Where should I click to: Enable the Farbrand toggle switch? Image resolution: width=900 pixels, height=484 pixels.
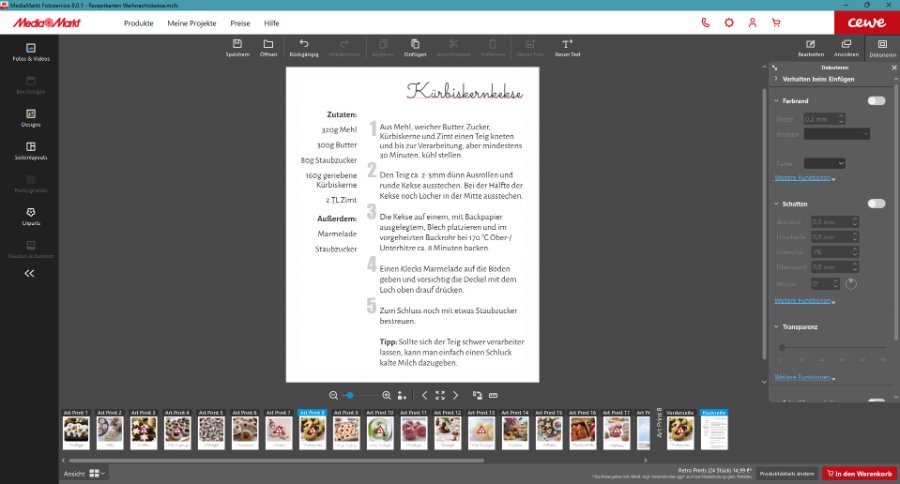(876, 101)
